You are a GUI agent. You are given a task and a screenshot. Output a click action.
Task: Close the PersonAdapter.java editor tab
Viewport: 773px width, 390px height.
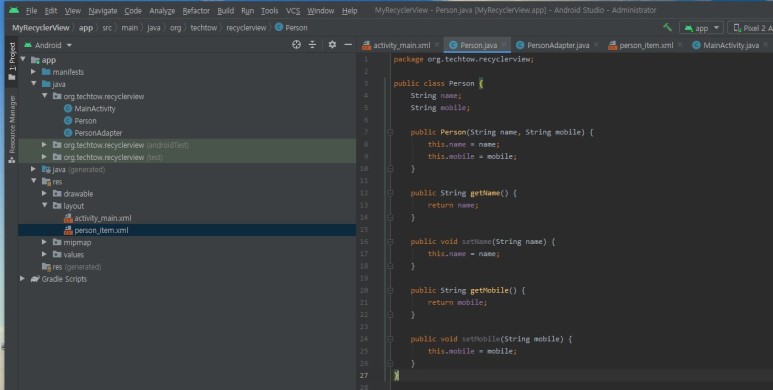point(596,45)
